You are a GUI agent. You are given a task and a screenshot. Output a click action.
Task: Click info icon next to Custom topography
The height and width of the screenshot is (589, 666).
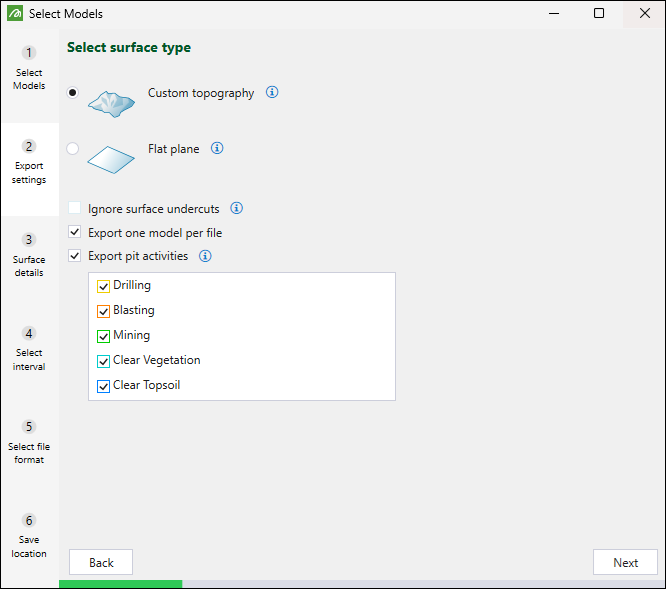tap(272, 93)
